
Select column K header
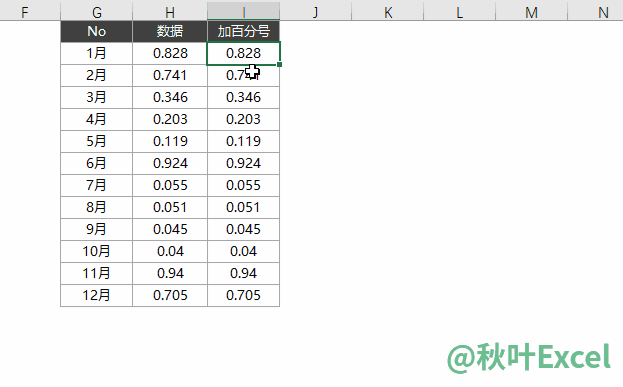pyautogui.click(x=388, y=12)
